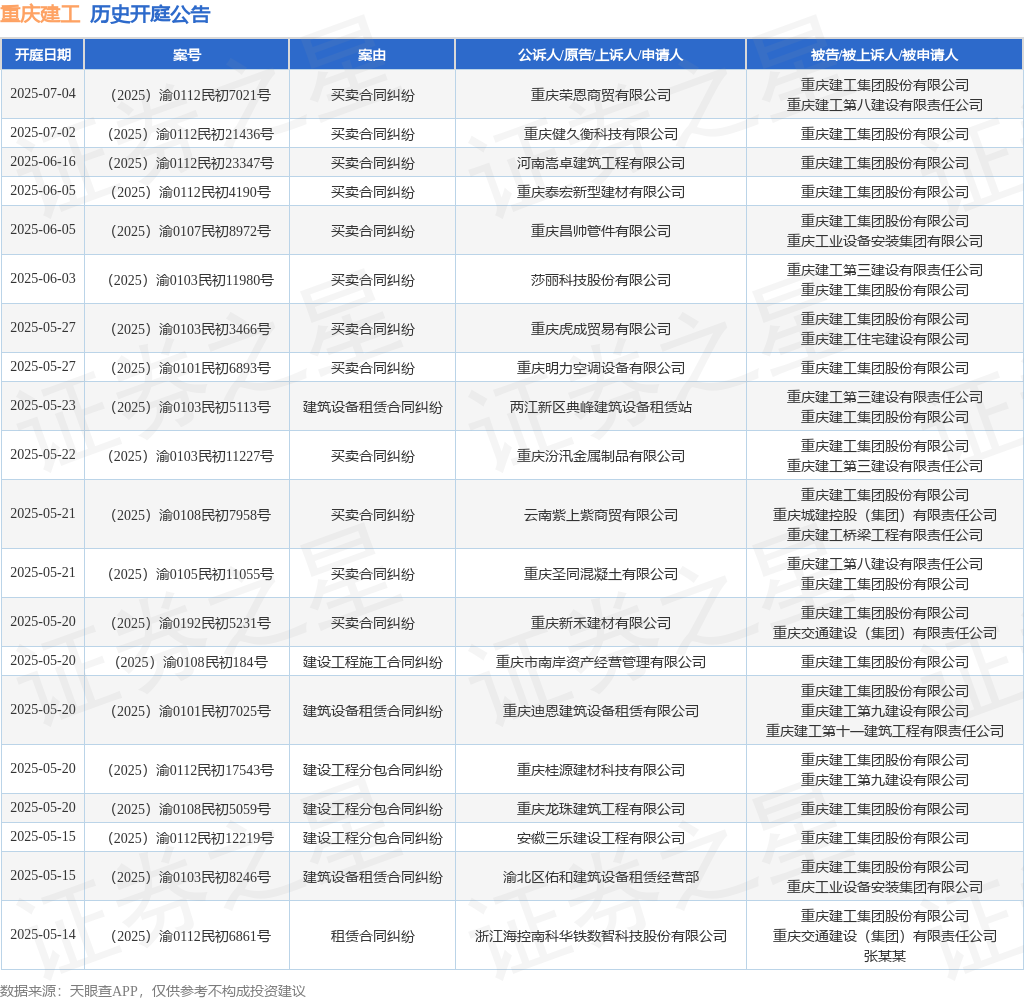The image size is (1024, 1000).
Task: Click date cell 2025-06-16
Action: (x=43, y=161)
